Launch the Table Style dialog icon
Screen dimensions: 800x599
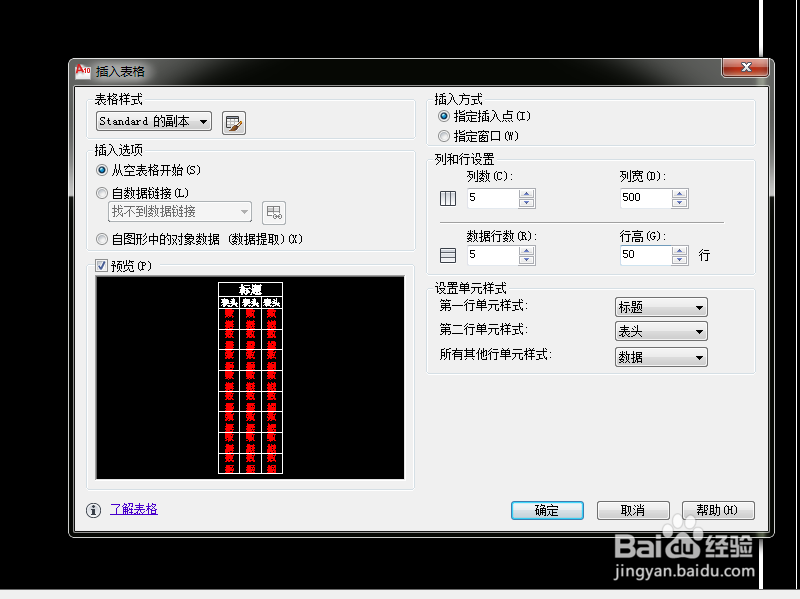click(x=234, y=123)
